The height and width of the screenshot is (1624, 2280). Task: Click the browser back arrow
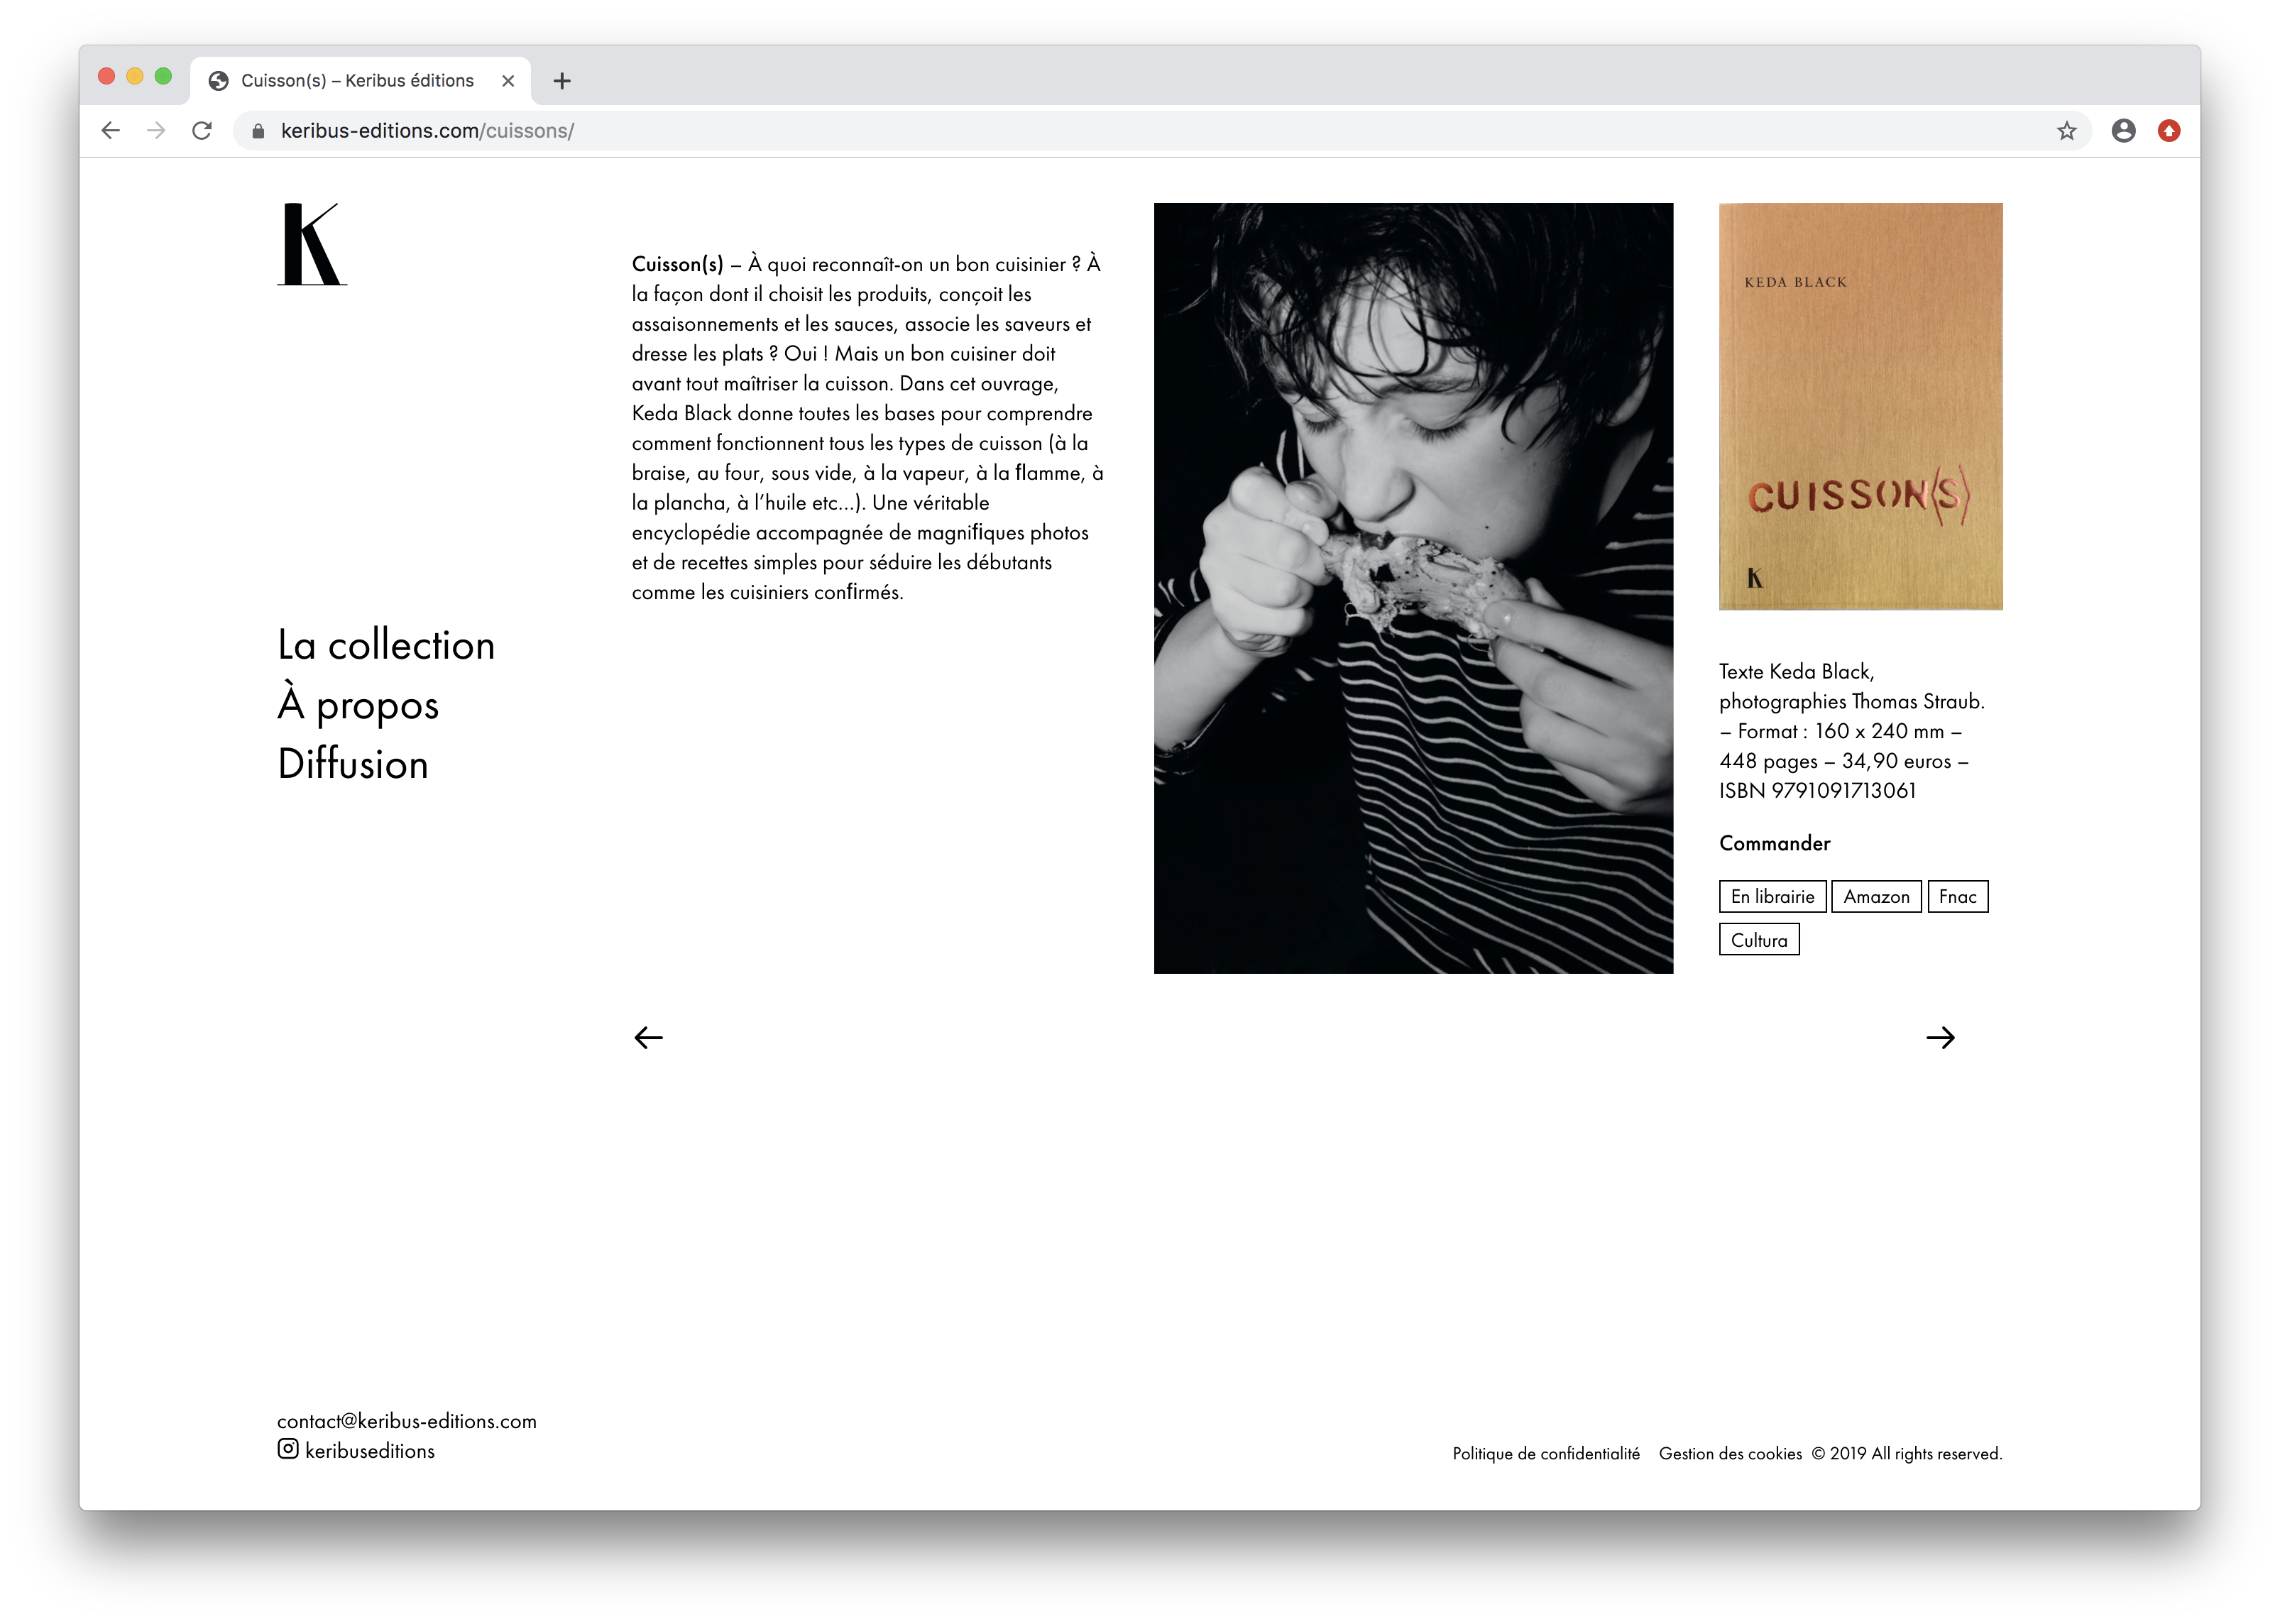click(111, 131)
